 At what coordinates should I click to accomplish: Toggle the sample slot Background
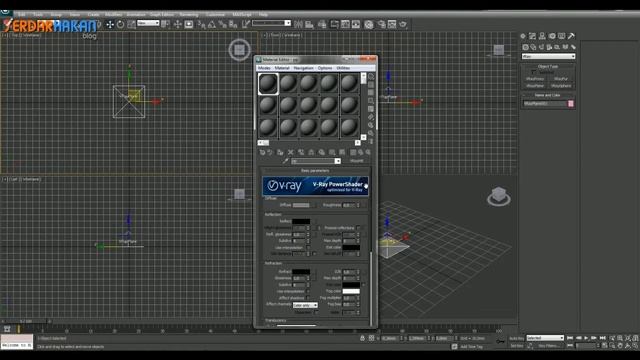pos(371,93)
